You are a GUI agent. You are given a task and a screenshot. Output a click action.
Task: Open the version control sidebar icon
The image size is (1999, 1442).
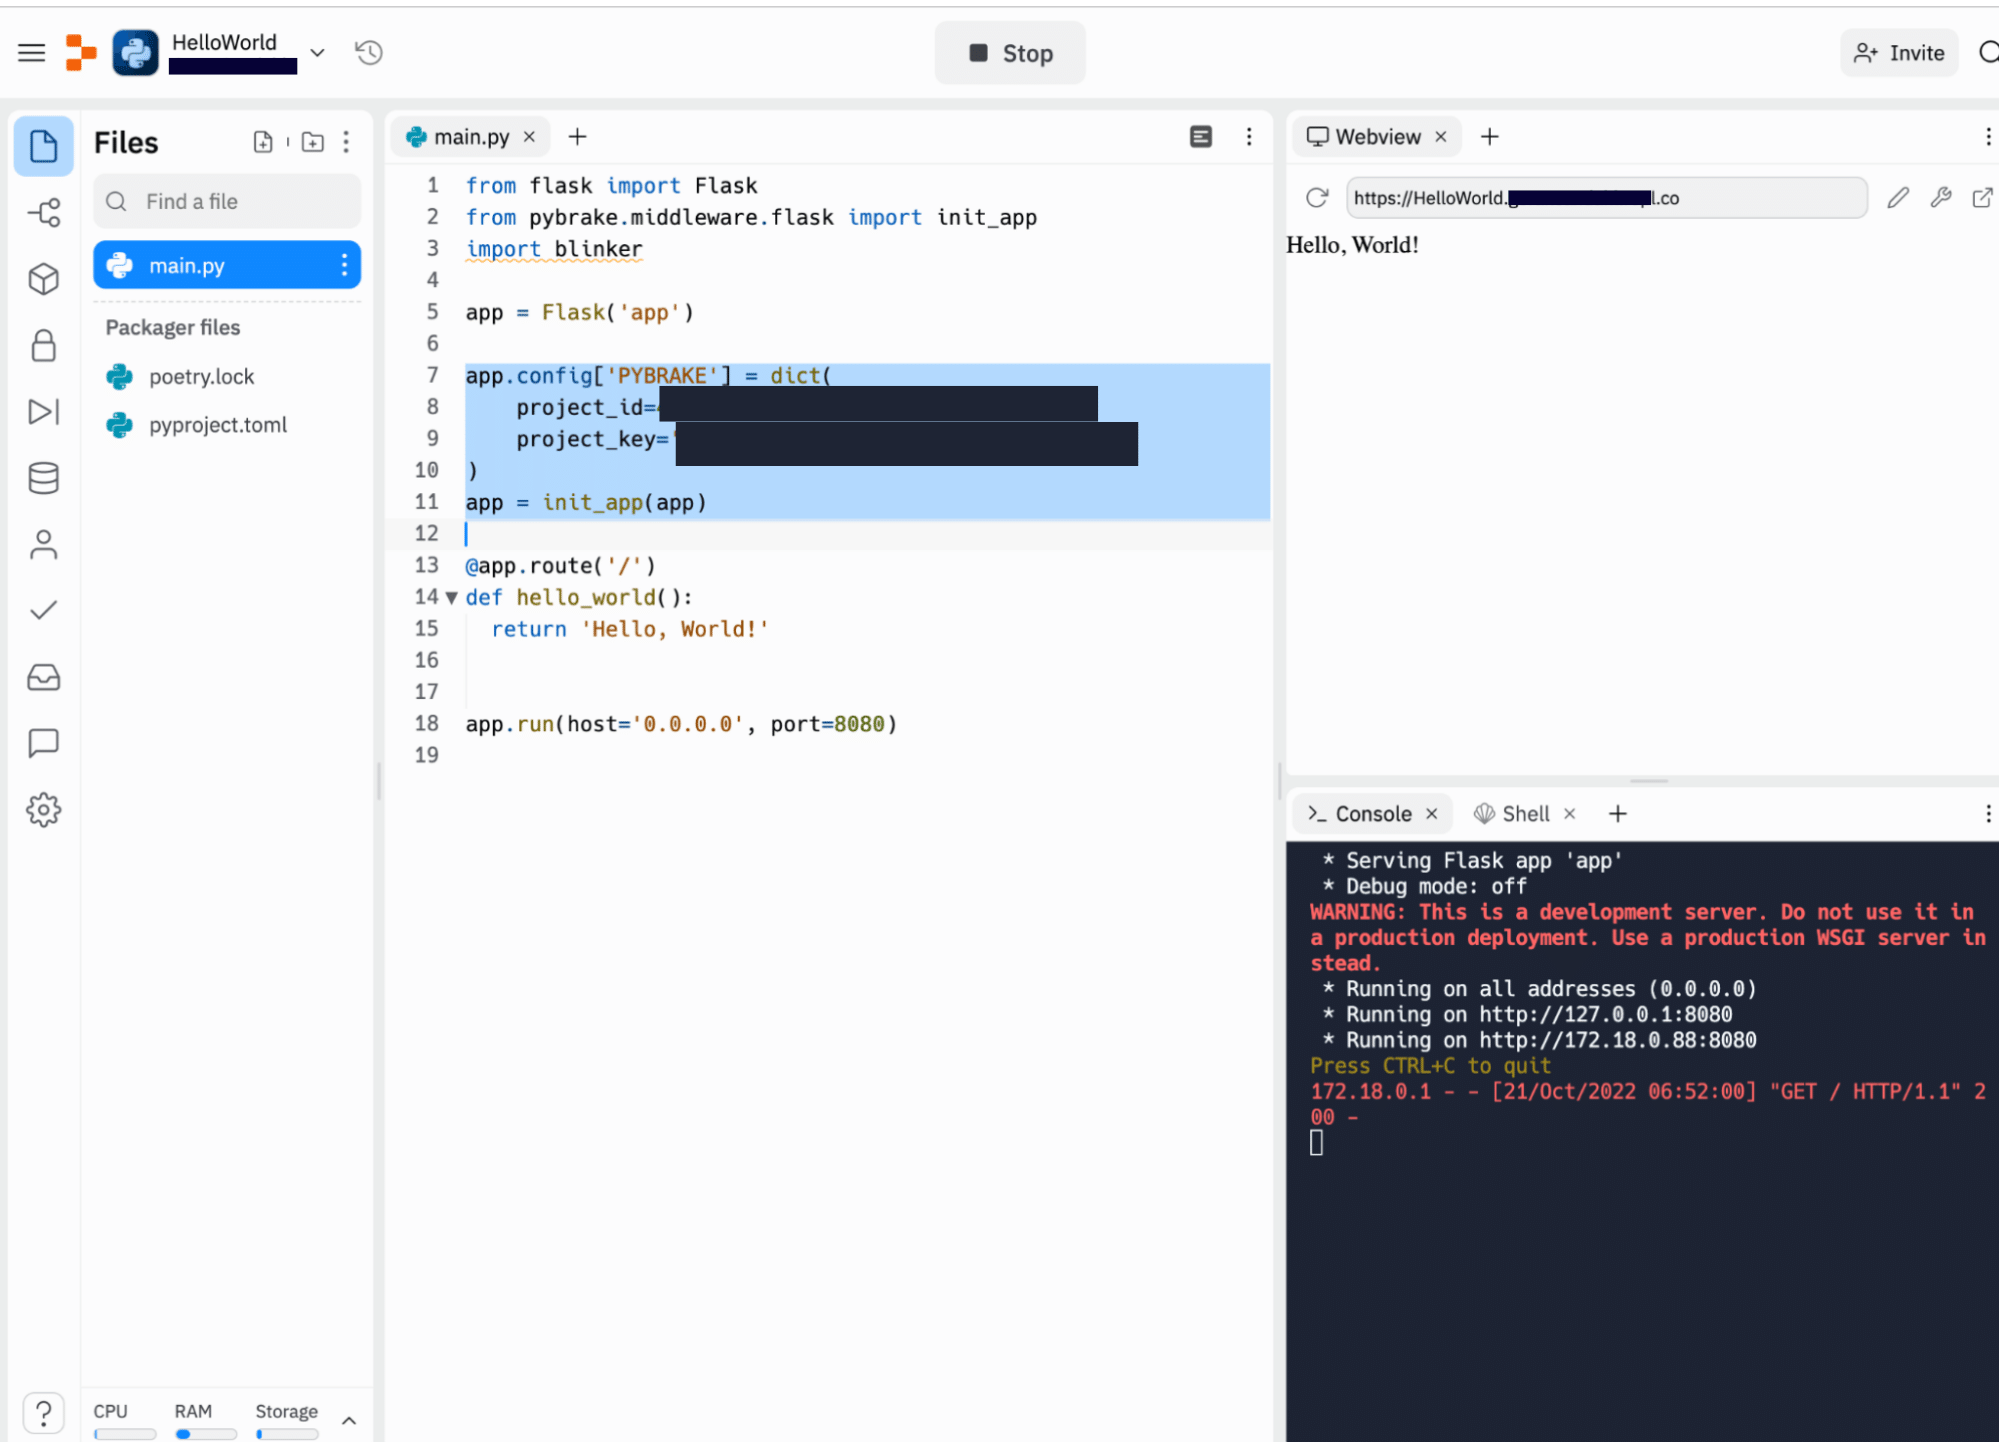(44, 212)
